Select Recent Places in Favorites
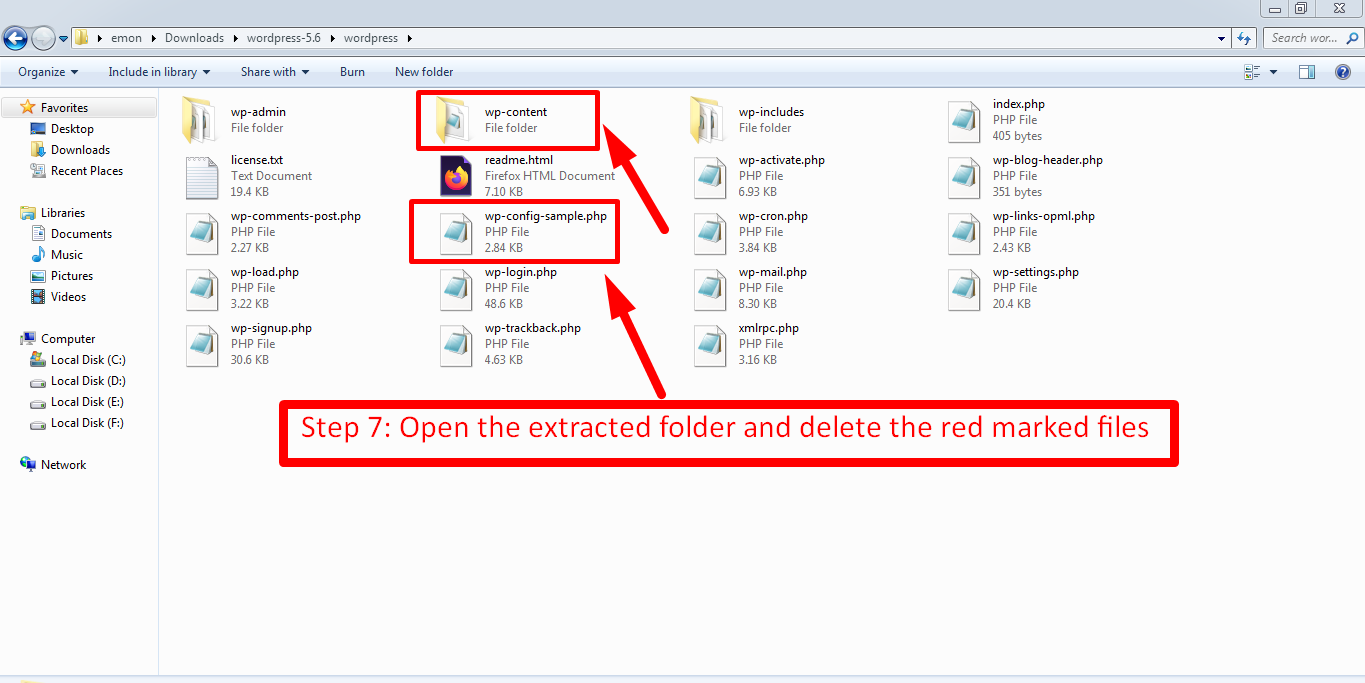The height and width of the screenshot is (683, 1365). [87, 171]
